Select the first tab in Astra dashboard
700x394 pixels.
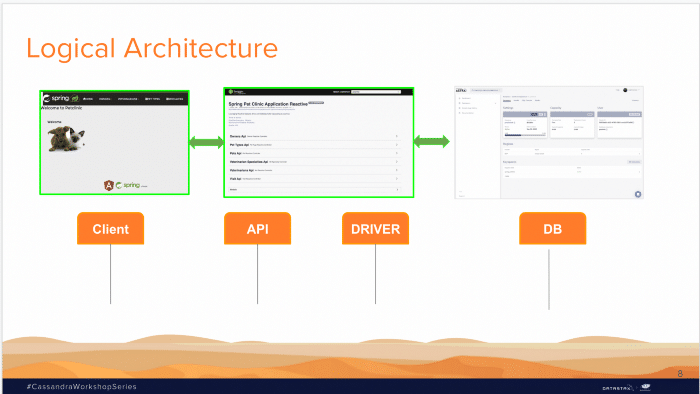pyautogui.click(x=507, y=100)
